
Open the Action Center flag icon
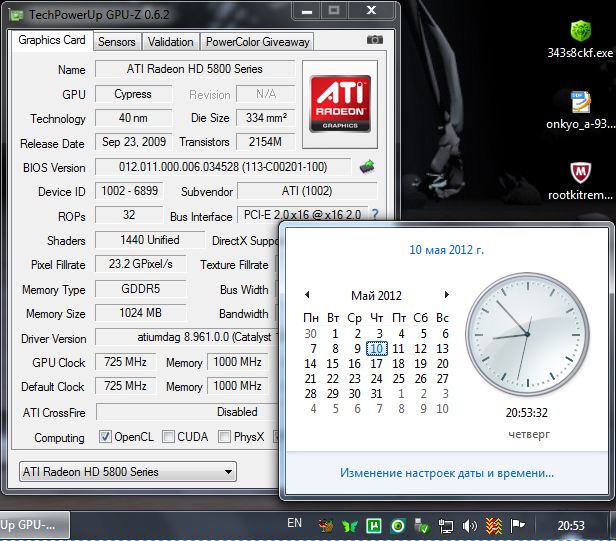[x=517, y=526]
